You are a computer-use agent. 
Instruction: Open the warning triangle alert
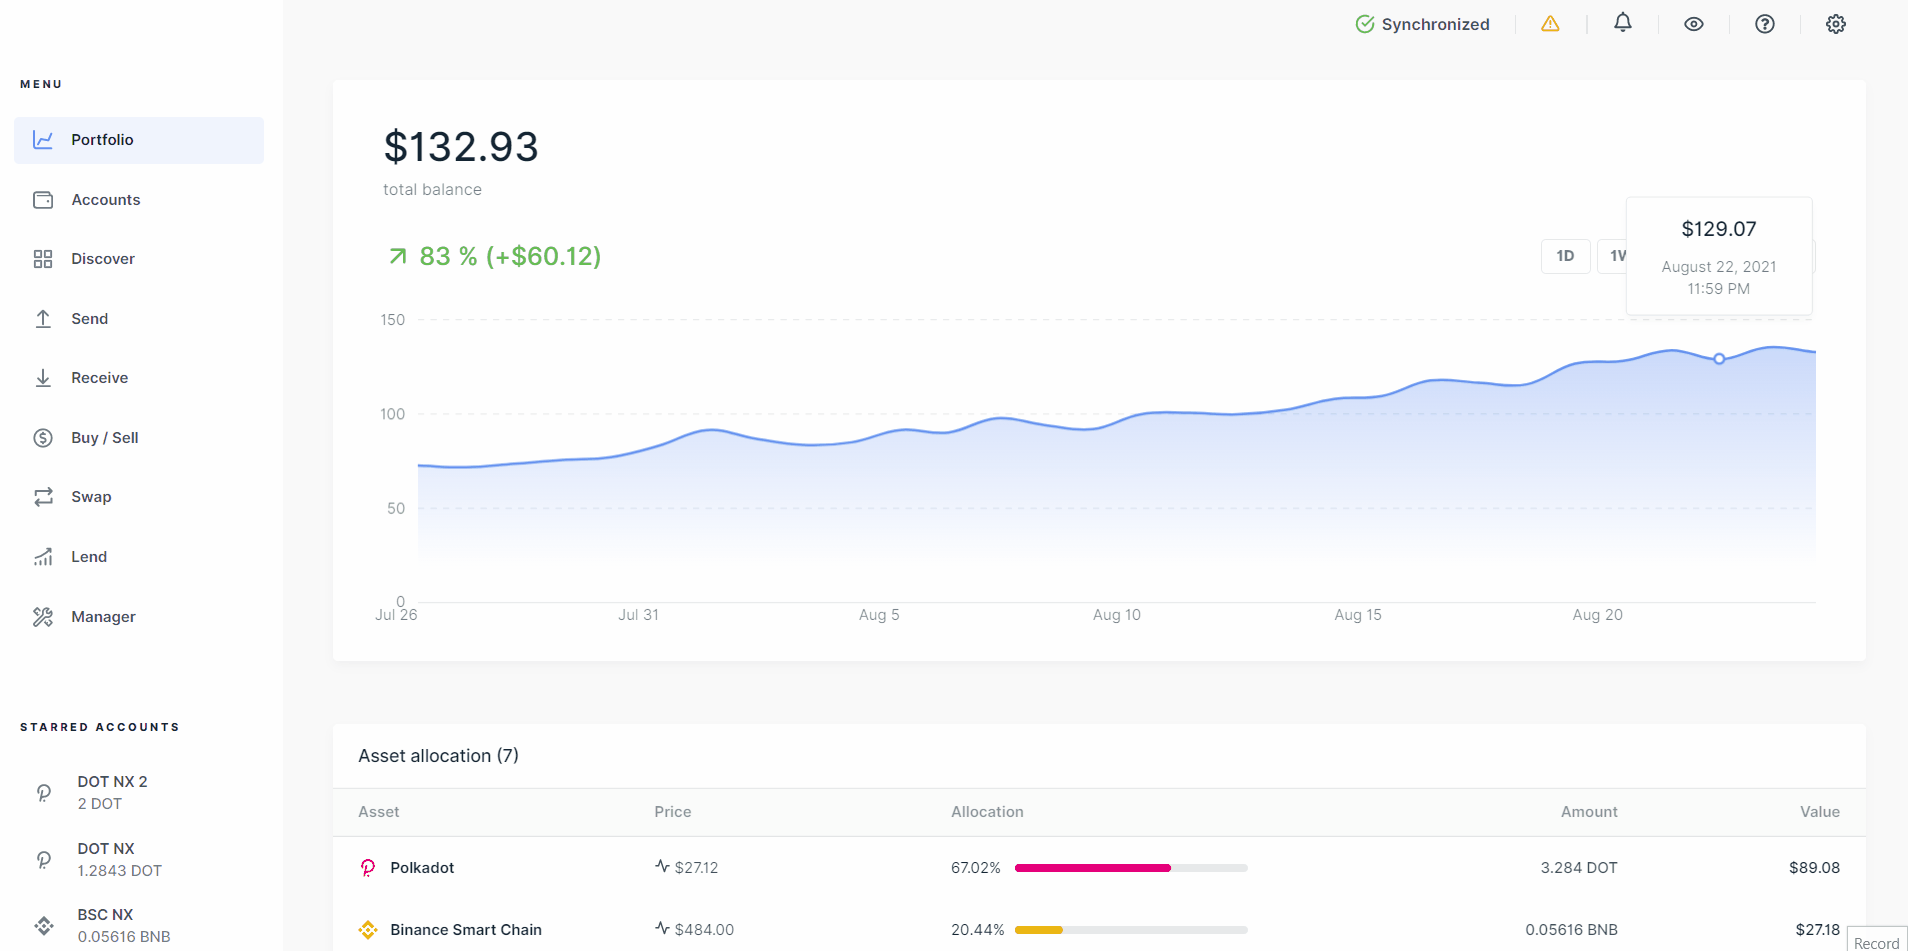[x=1550, y=24]
